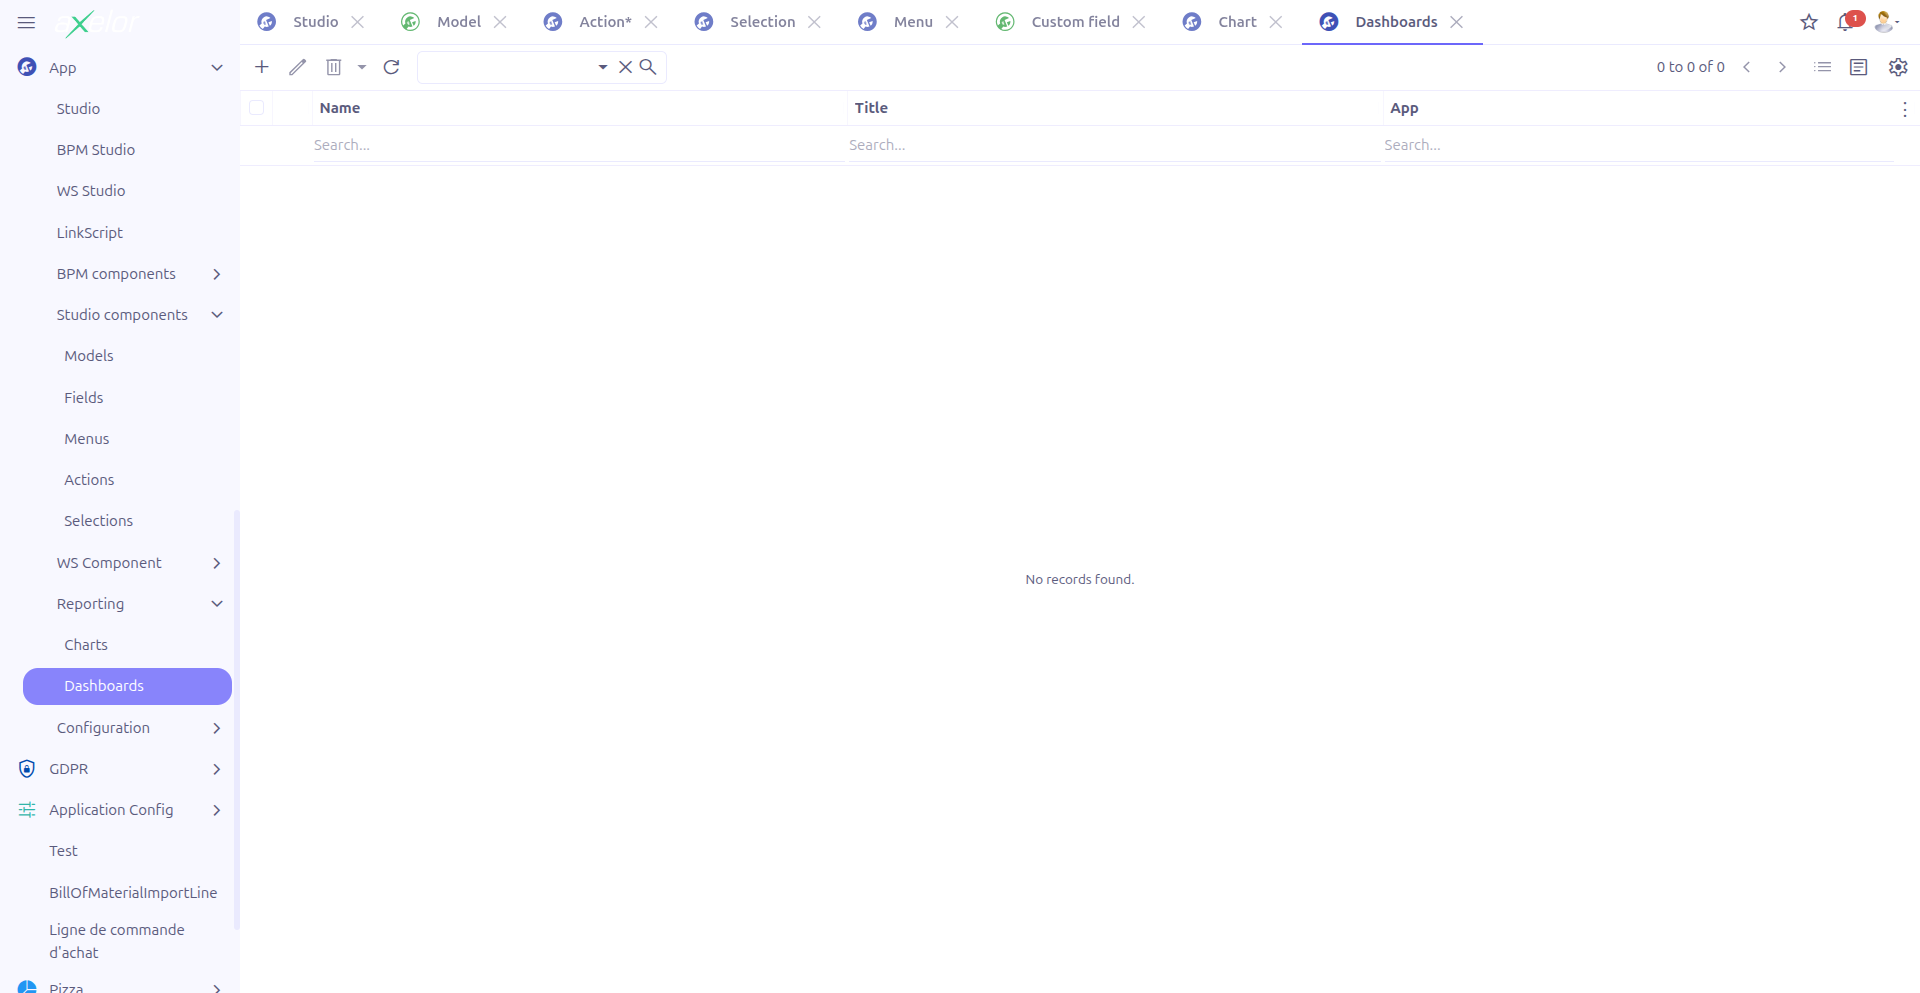
Task: Open the Charts sidebar entry
Action: click(x=86, y=645)
